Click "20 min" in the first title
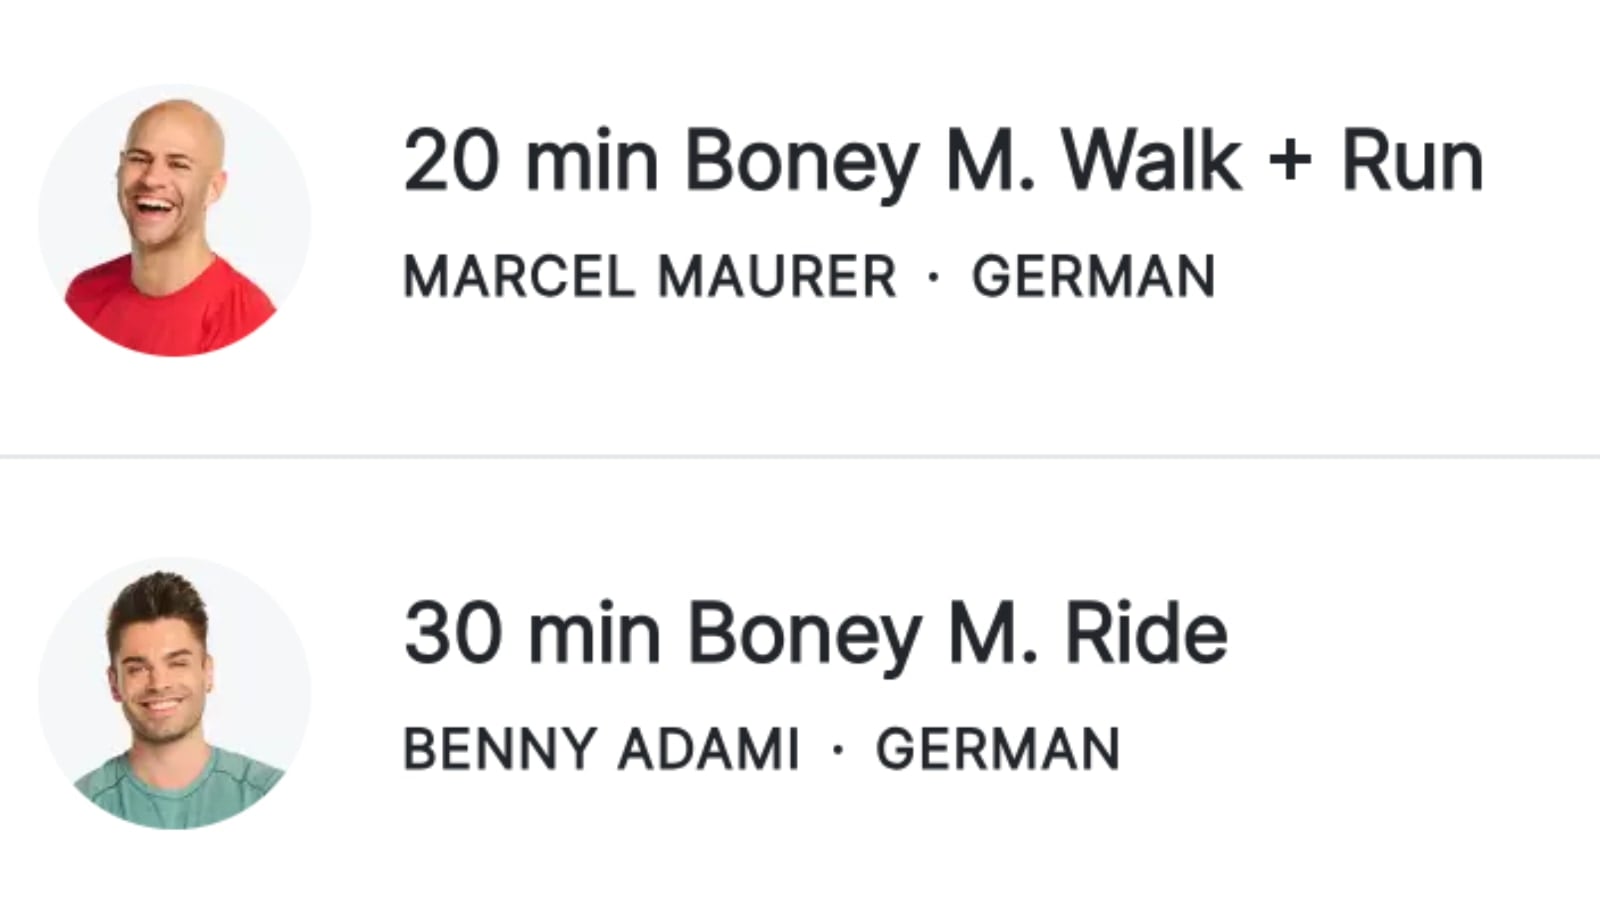The width and height of the screenshot is (1600, 900). pos(531,162)
